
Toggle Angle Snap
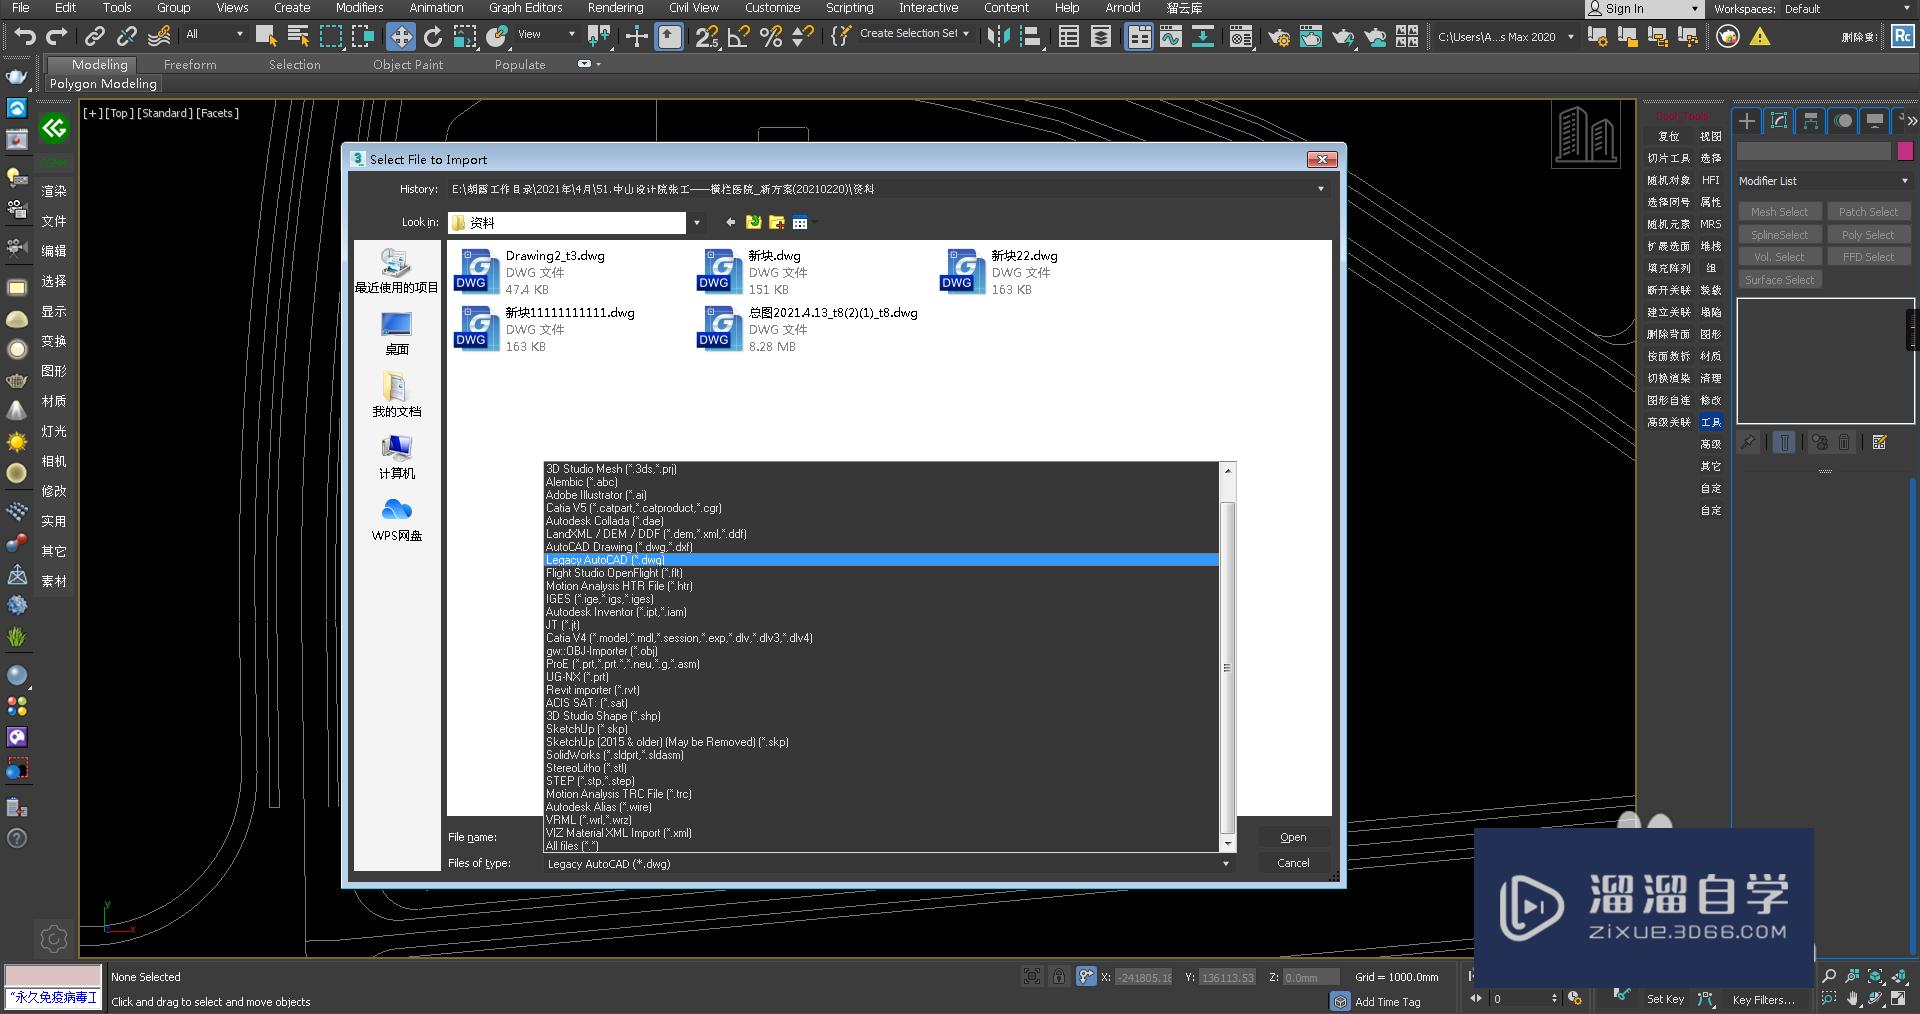tap(739, 37)
